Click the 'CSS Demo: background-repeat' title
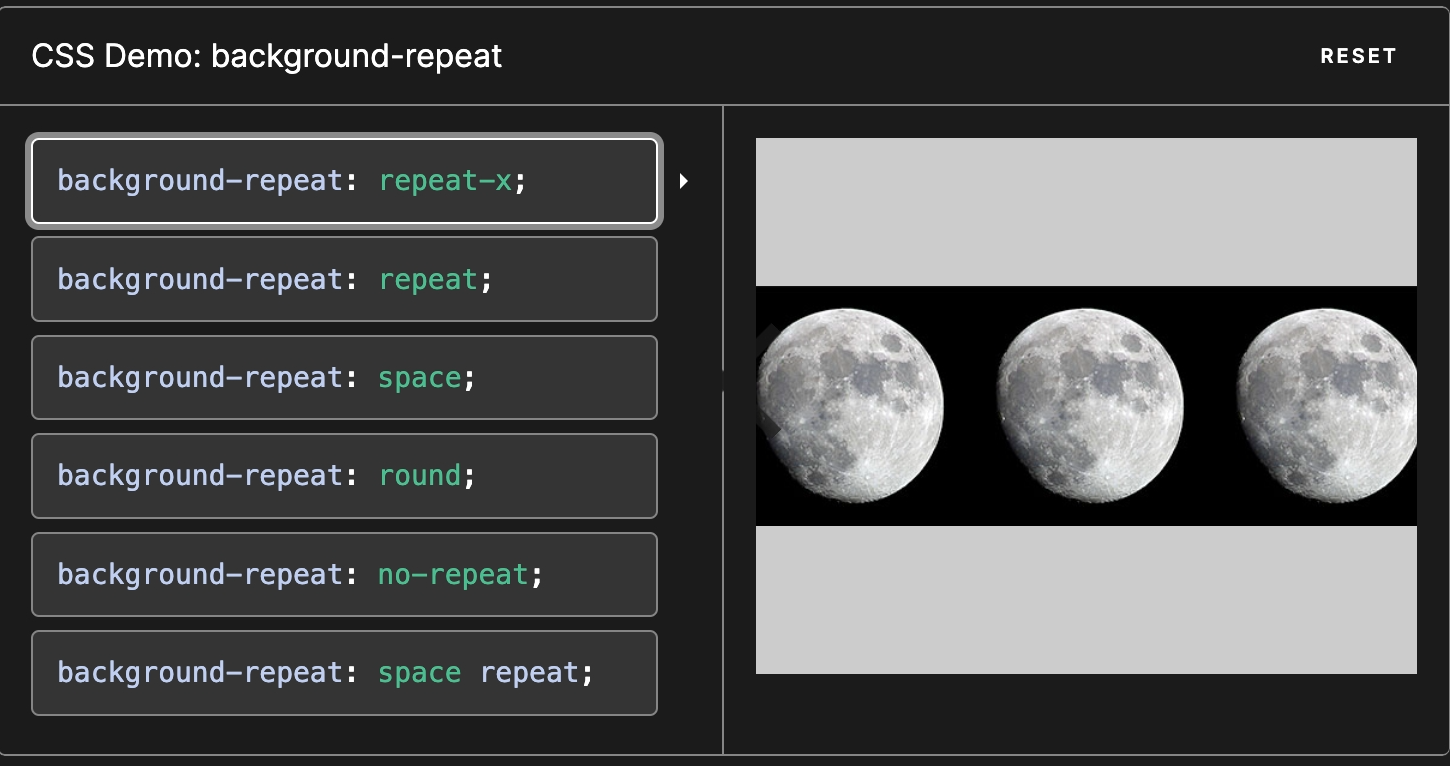 click(x=267, y=56)
